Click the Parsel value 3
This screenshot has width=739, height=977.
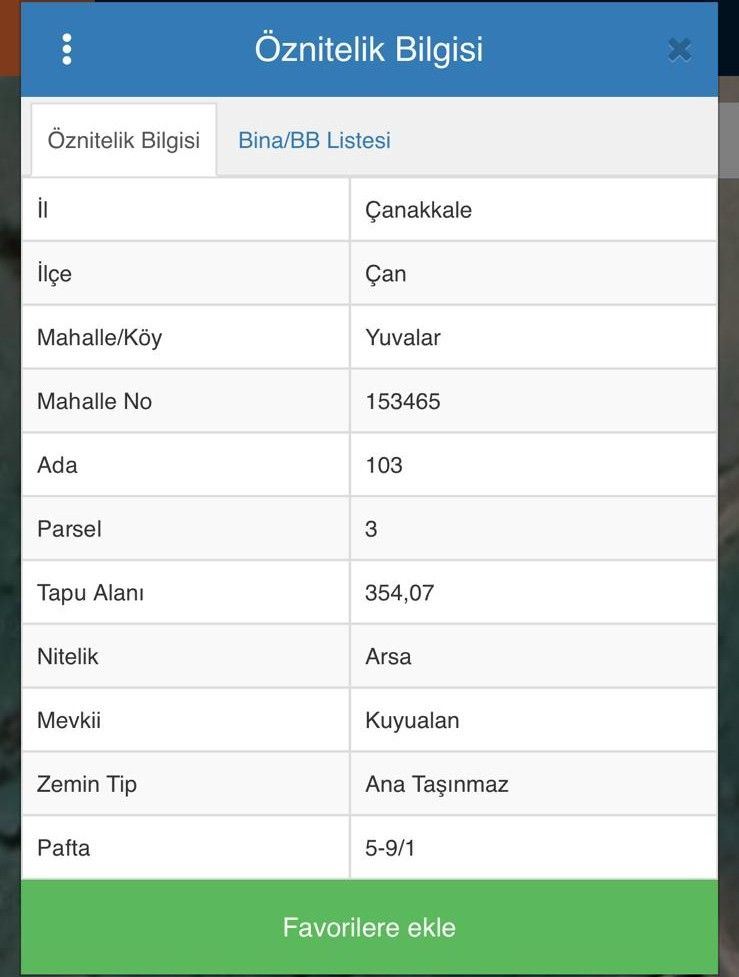[x=372, y=529]
